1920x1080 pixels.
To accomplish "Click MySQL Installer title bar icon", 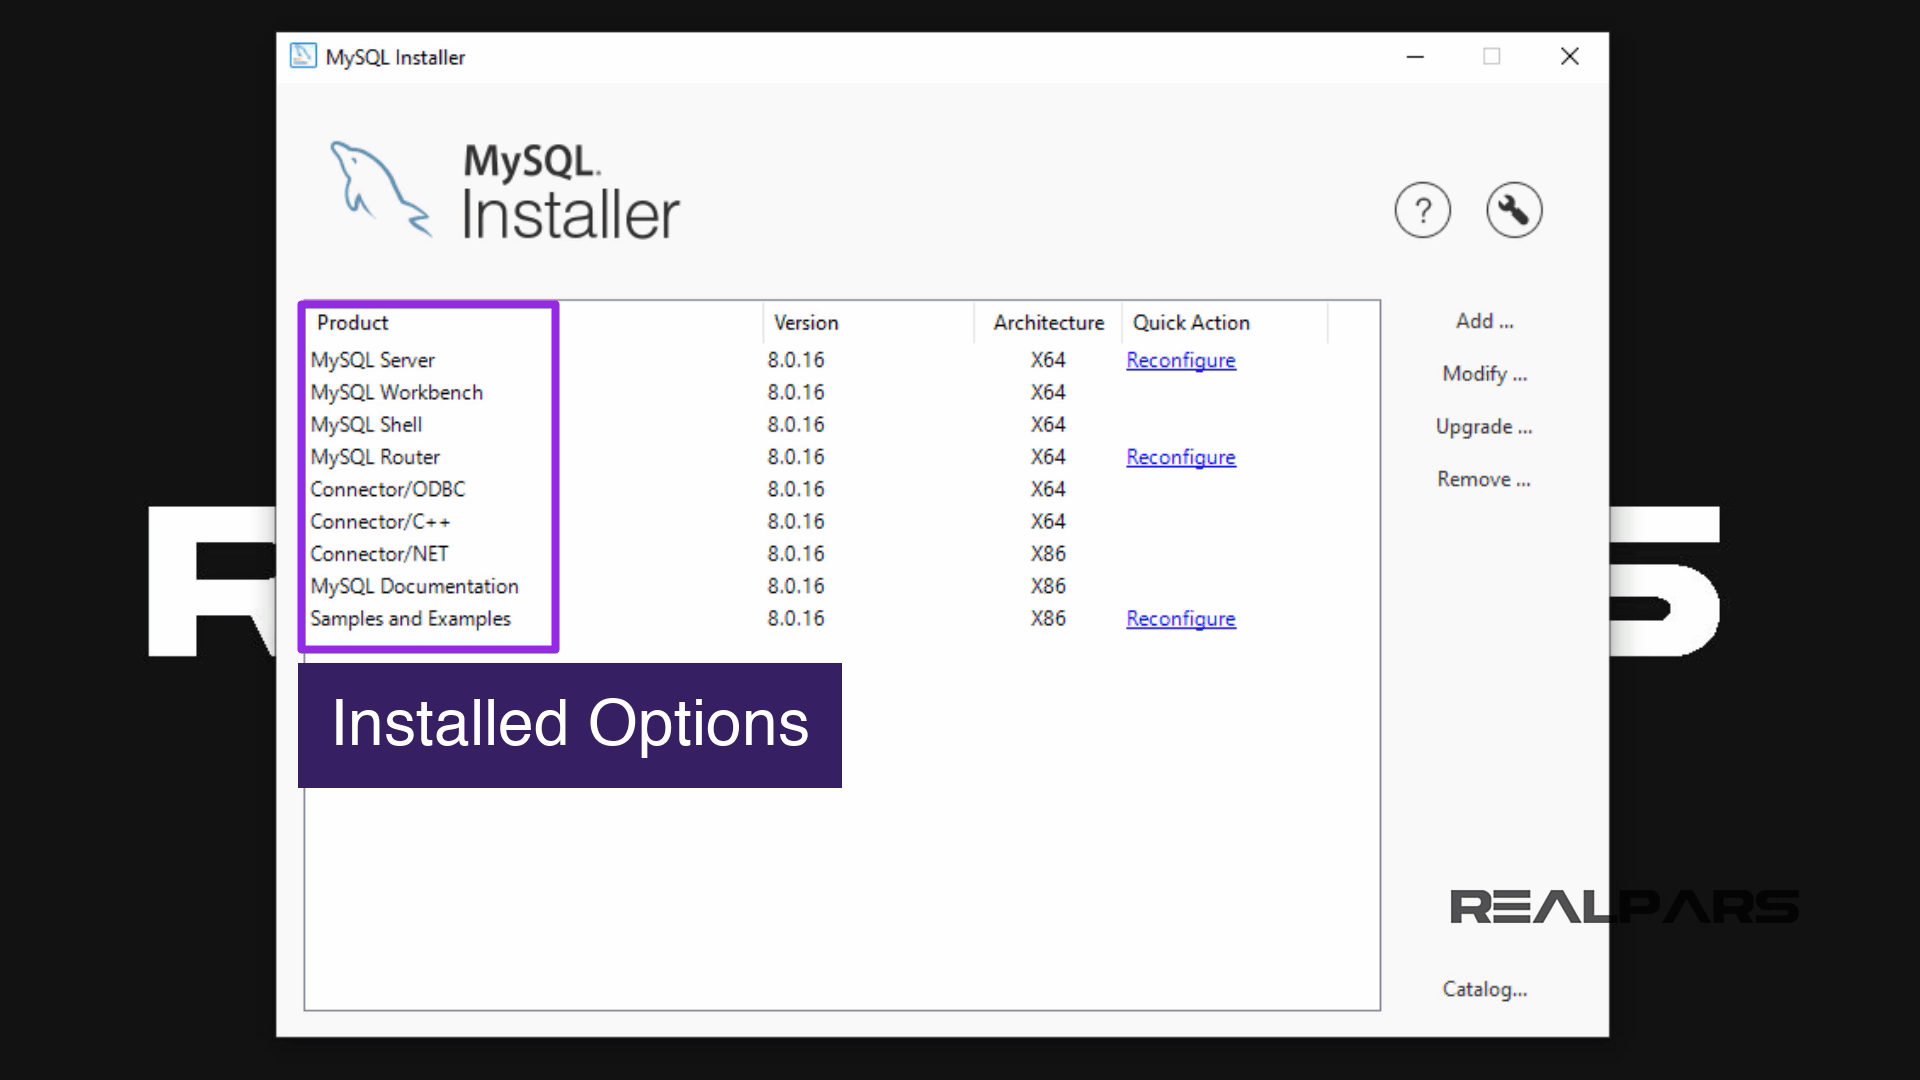I will (x=303, y=56).
